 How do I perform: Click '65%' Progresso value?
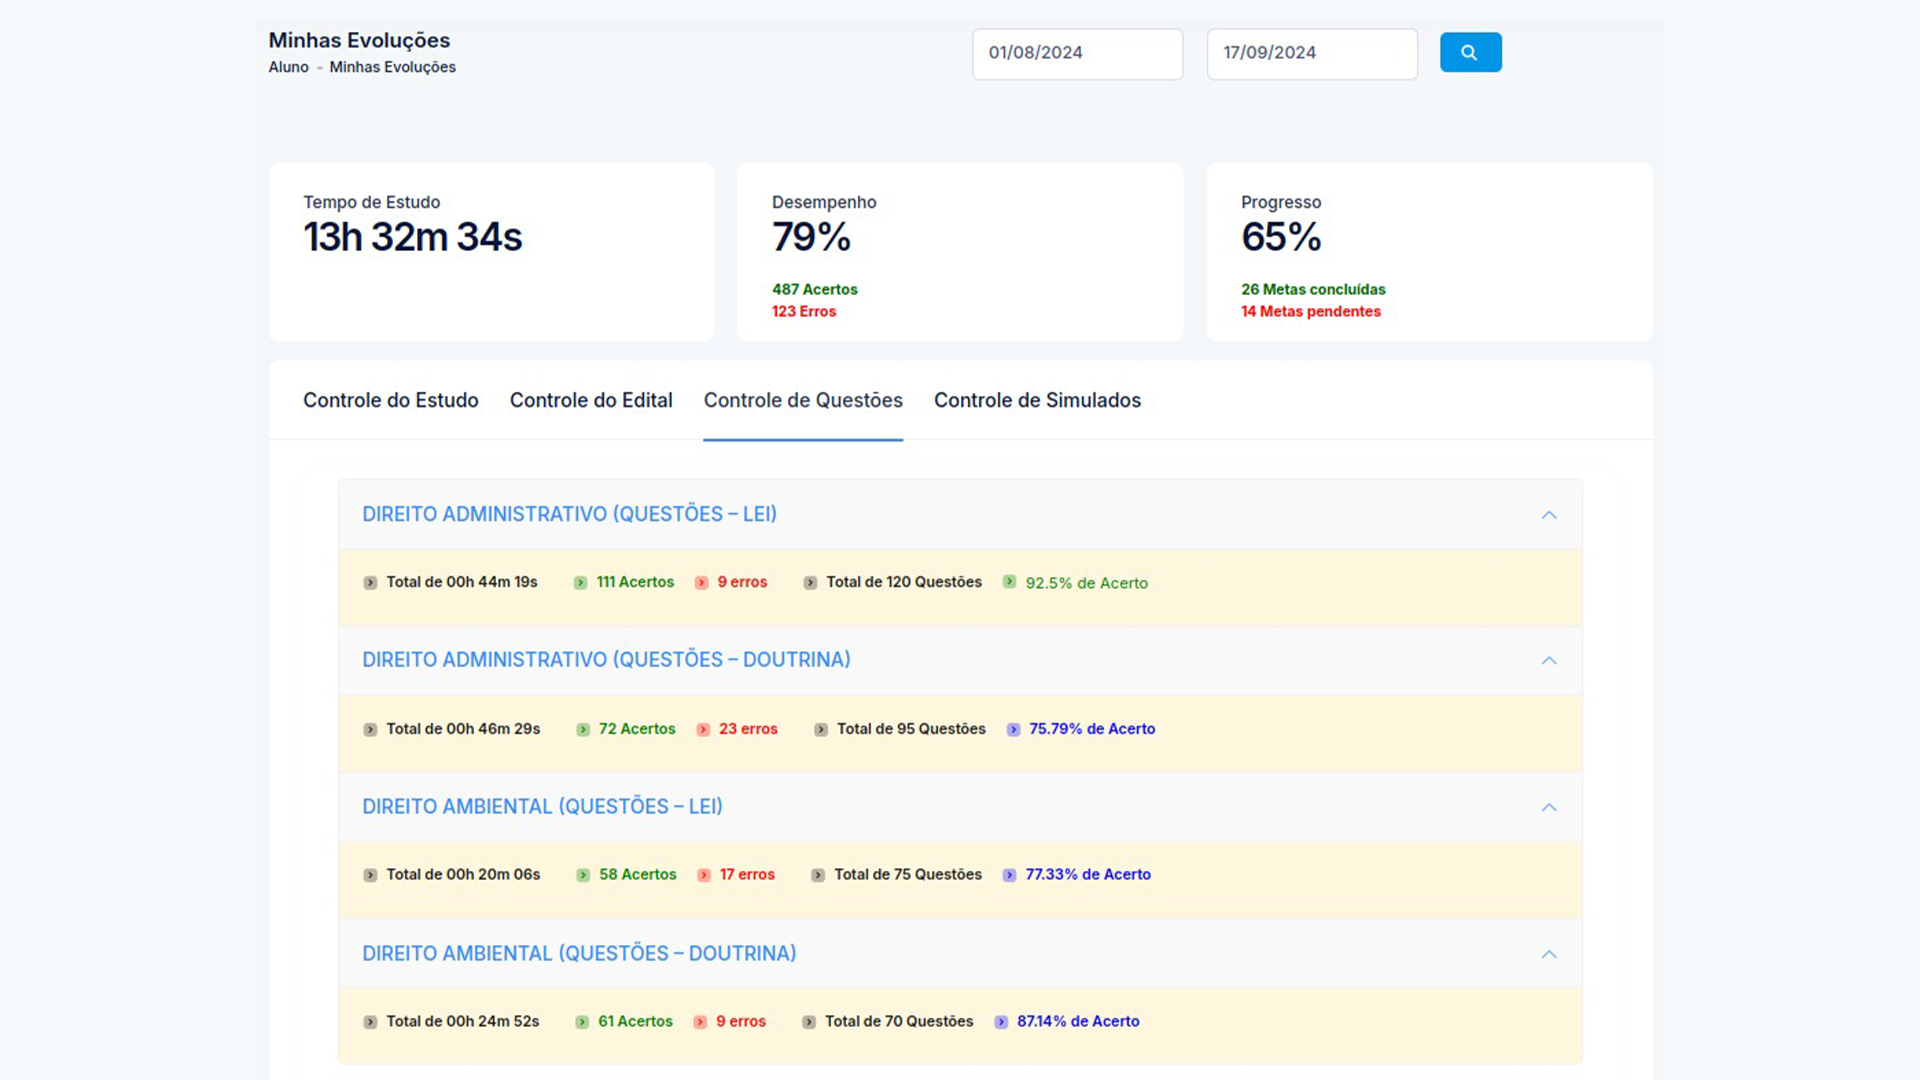(x=1281, y=237)
